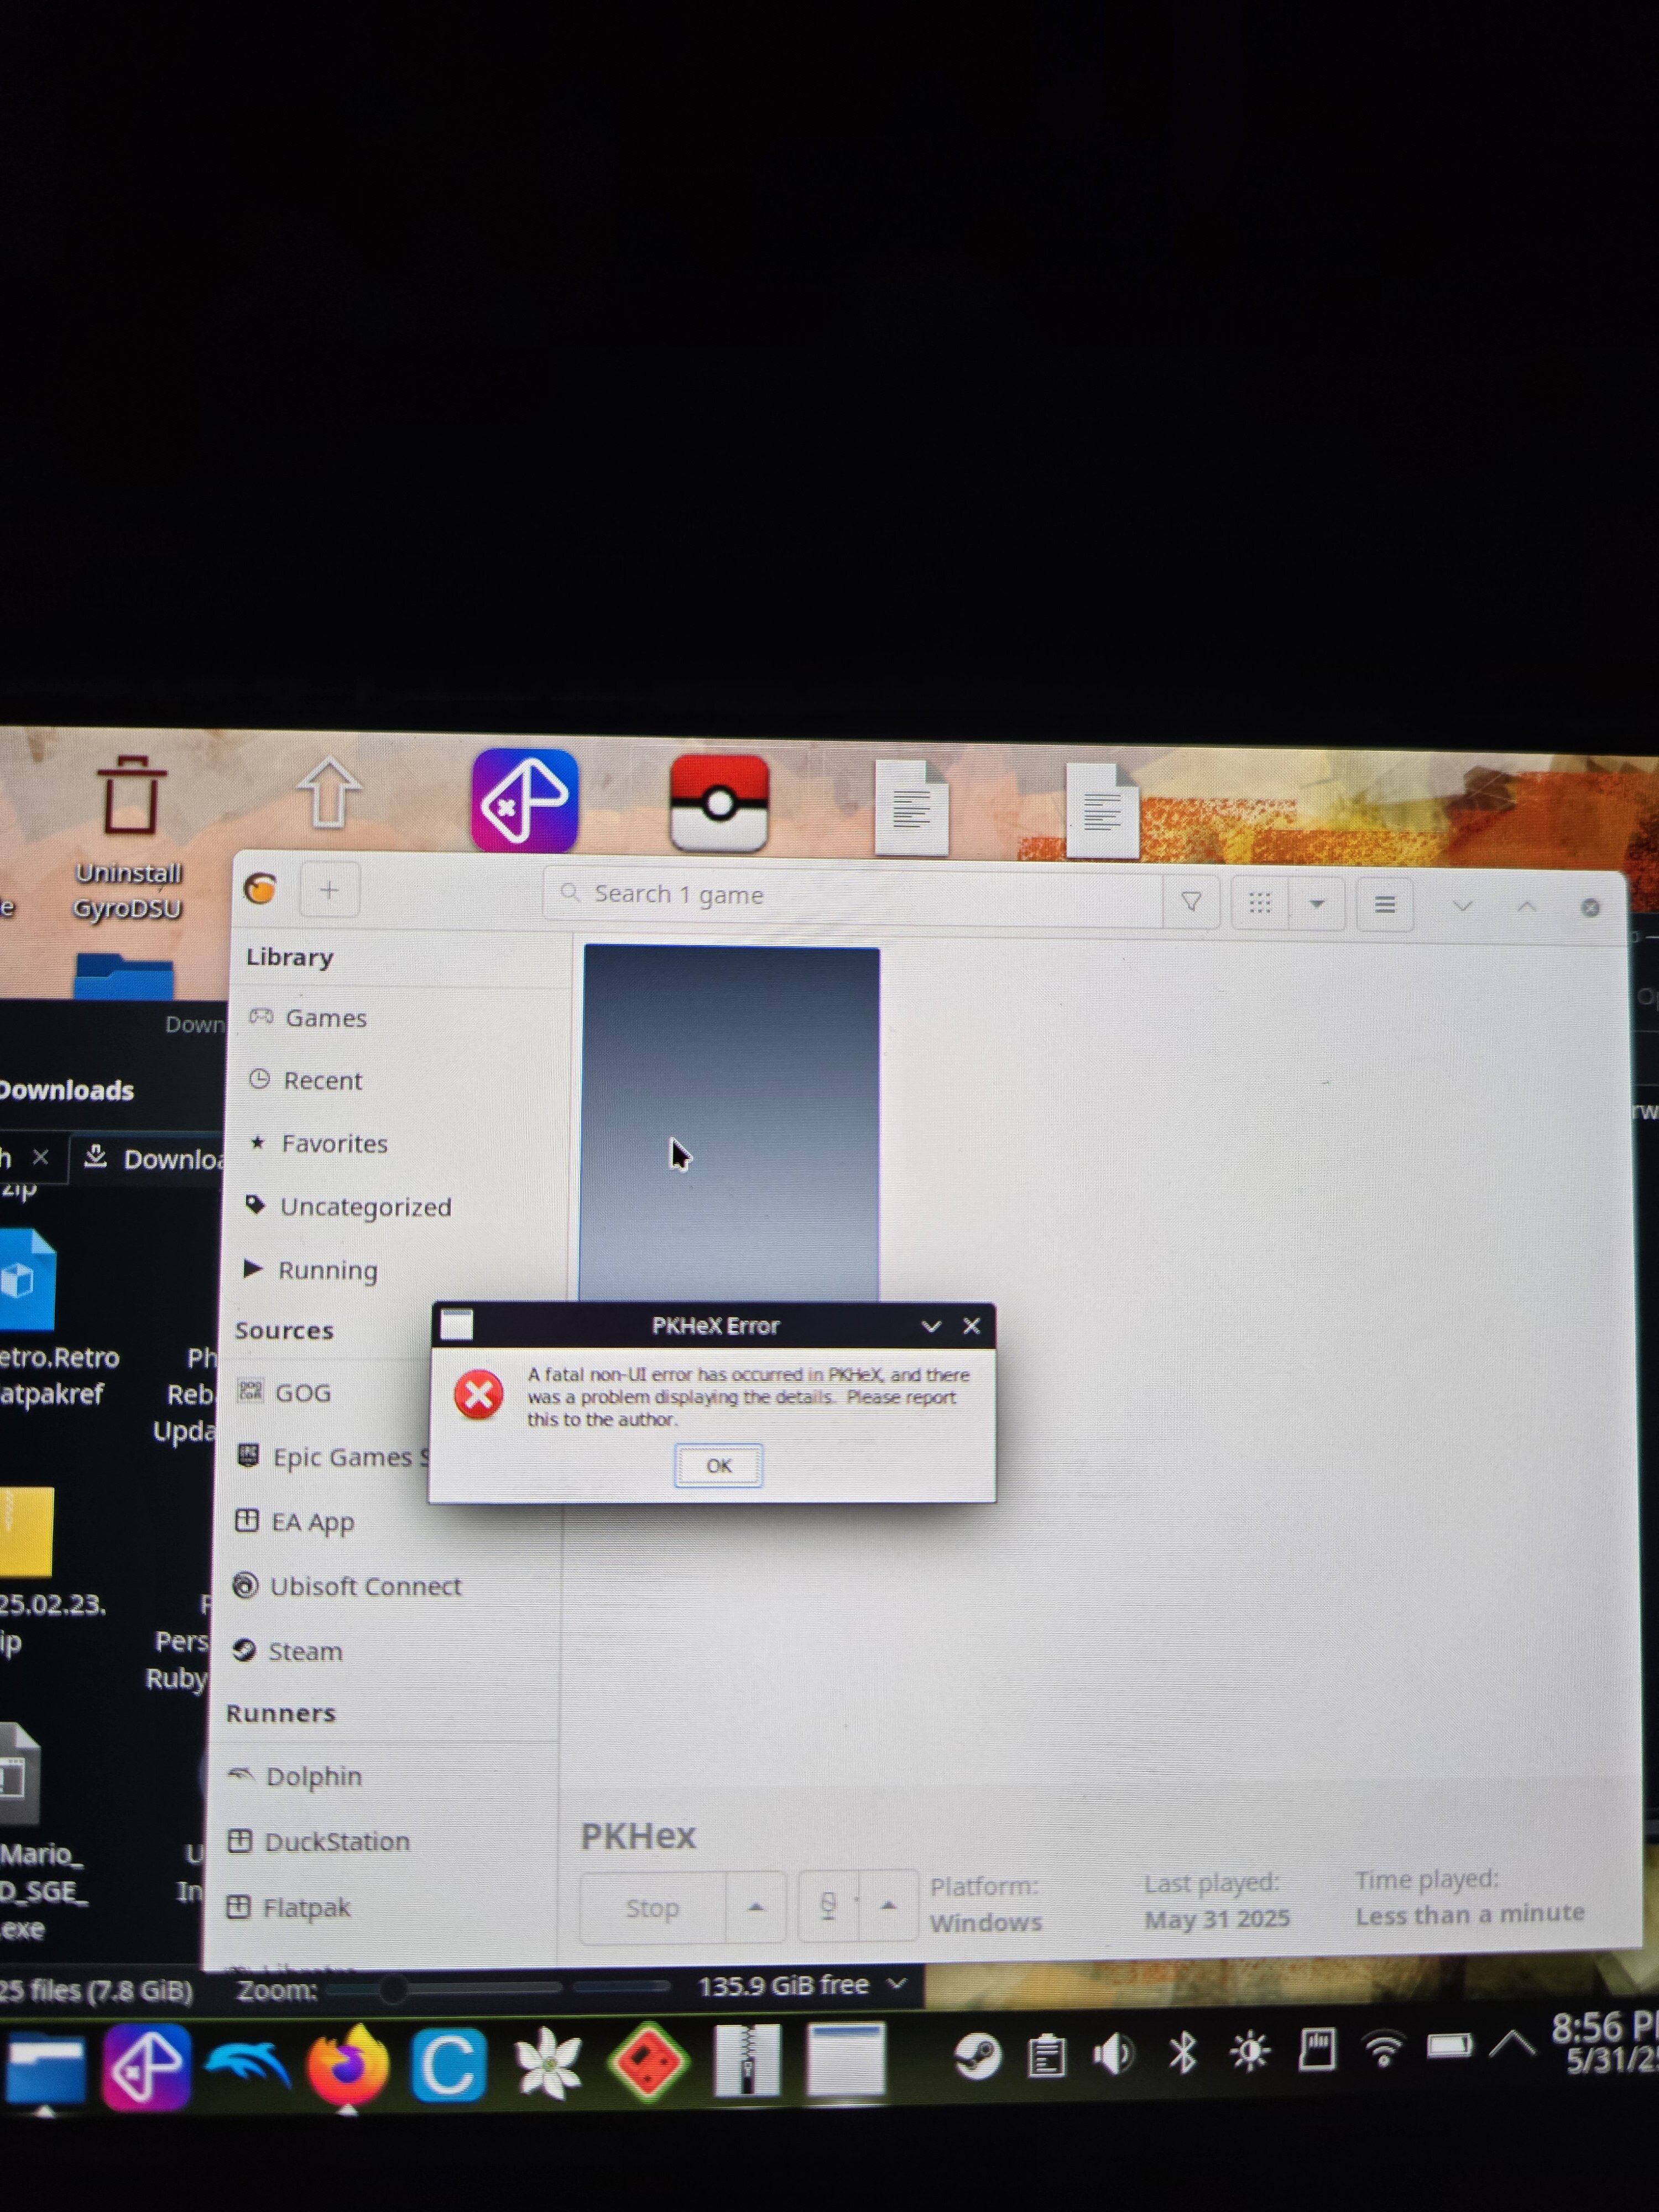This screenshot has height=2212, width=1659.
Task: Click the Pokeball desktop icon
Action: [719, 803]
